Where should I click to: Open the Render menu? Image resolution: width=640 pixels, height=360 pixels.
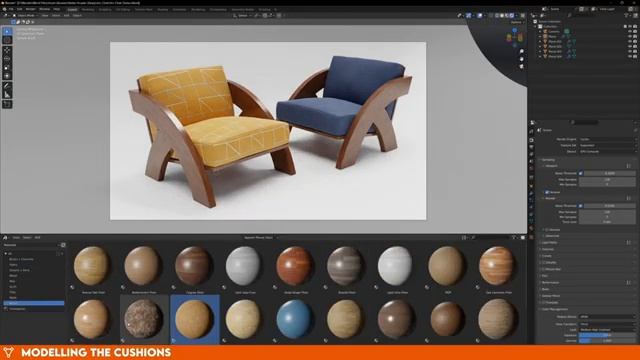[31, 9]
